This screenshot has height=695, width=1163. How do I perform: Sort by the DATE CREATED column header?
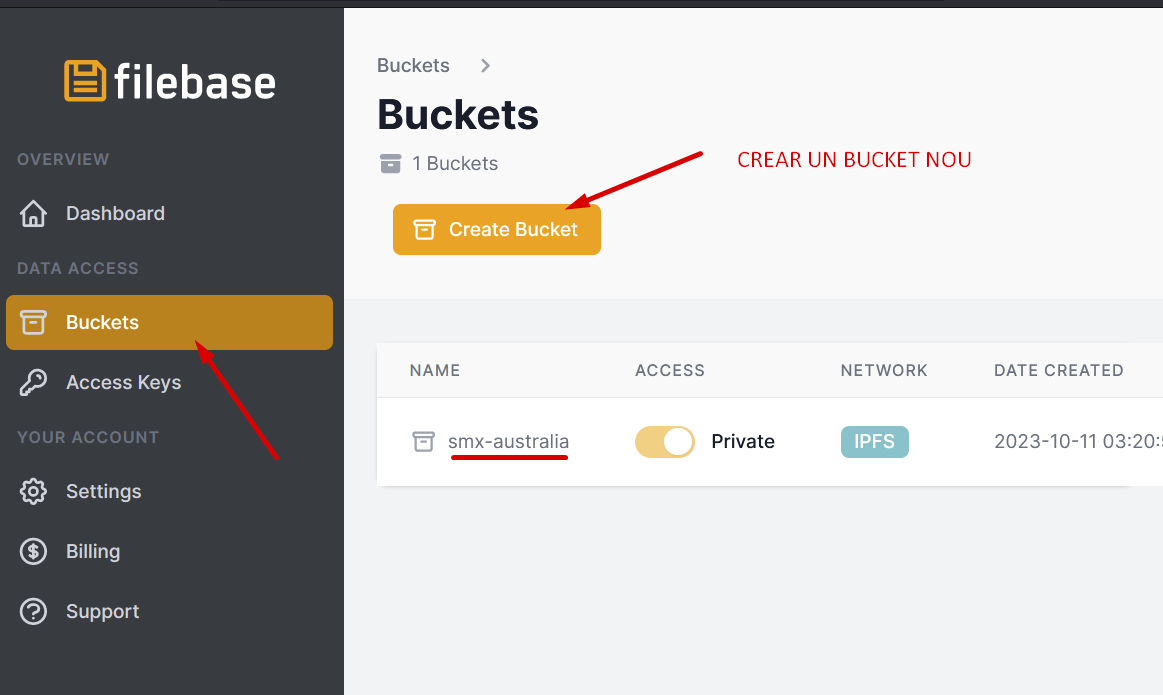[1058, 370]
